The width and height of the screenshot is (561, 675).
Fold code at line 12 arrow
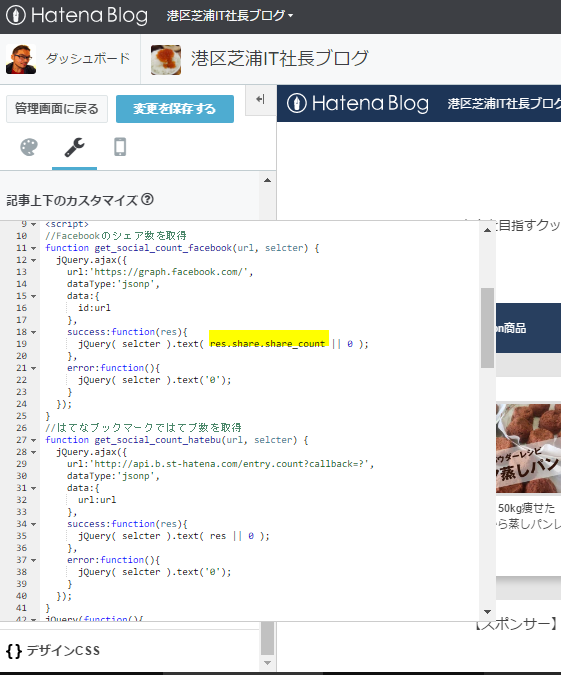coord(33,260)
